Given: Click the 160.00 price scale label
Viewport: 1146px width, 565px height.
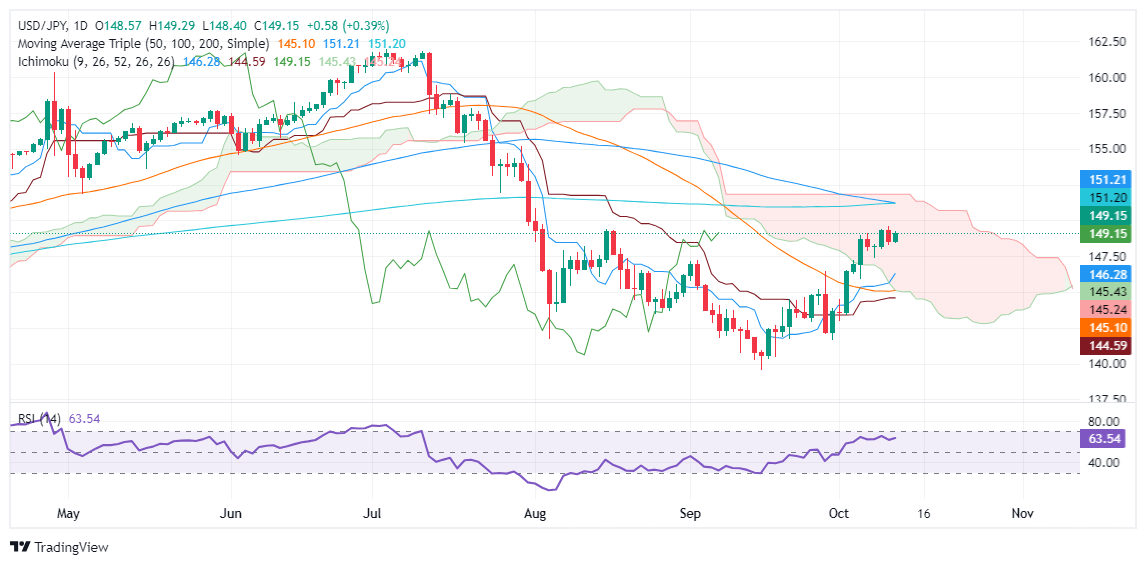Looking at the screenshot, I should coord(1105,77).
